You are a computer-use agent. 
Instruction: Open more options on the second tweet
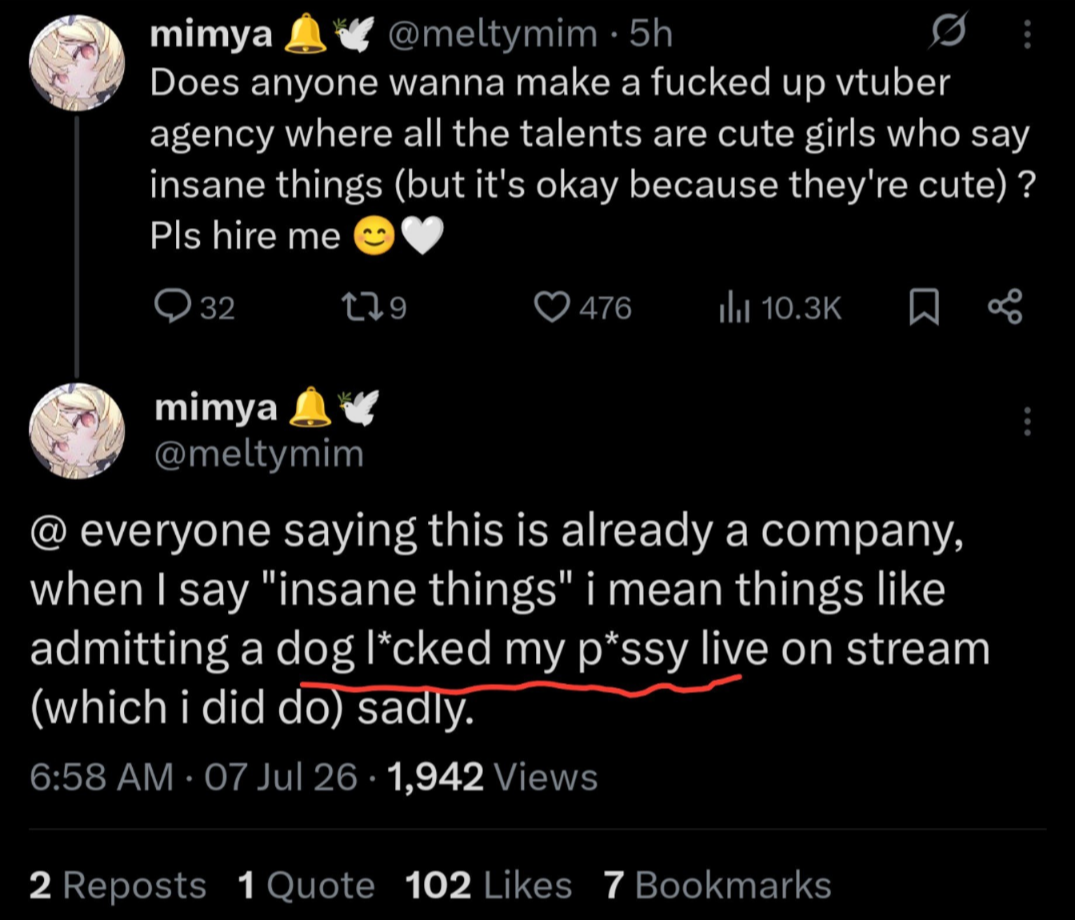point(1027,421)
